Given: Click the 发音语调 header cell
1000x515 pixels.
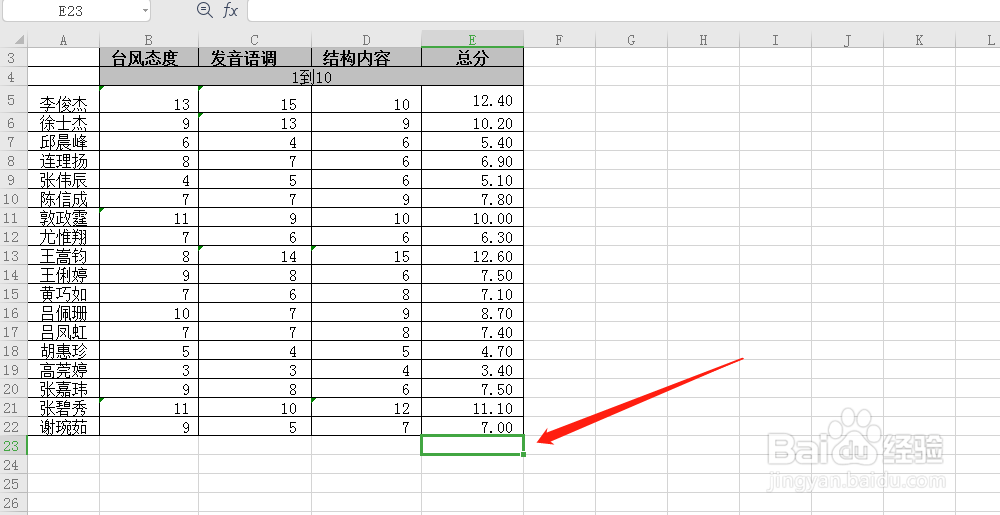Looking at the screenshot, I should pos(255,57).
